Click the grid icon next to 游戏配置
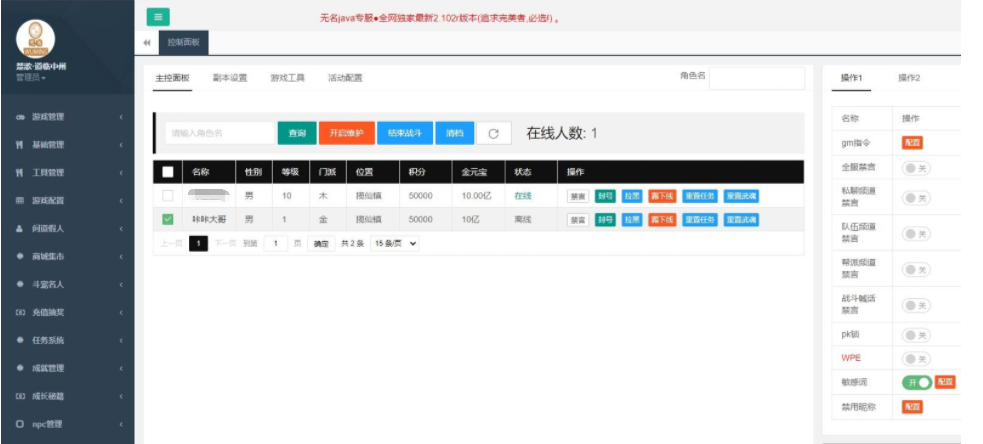 [20, 200]
